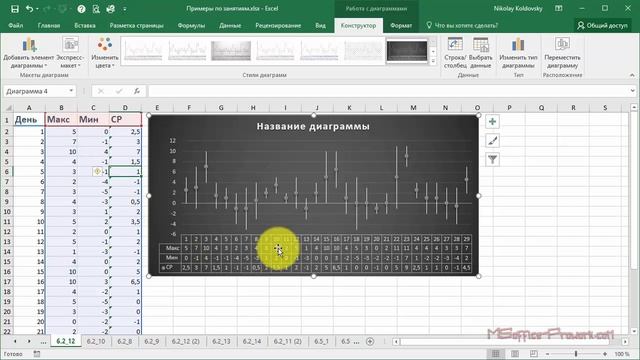Click the zoom in plus button
640x360 pixels.
(604, 354)
